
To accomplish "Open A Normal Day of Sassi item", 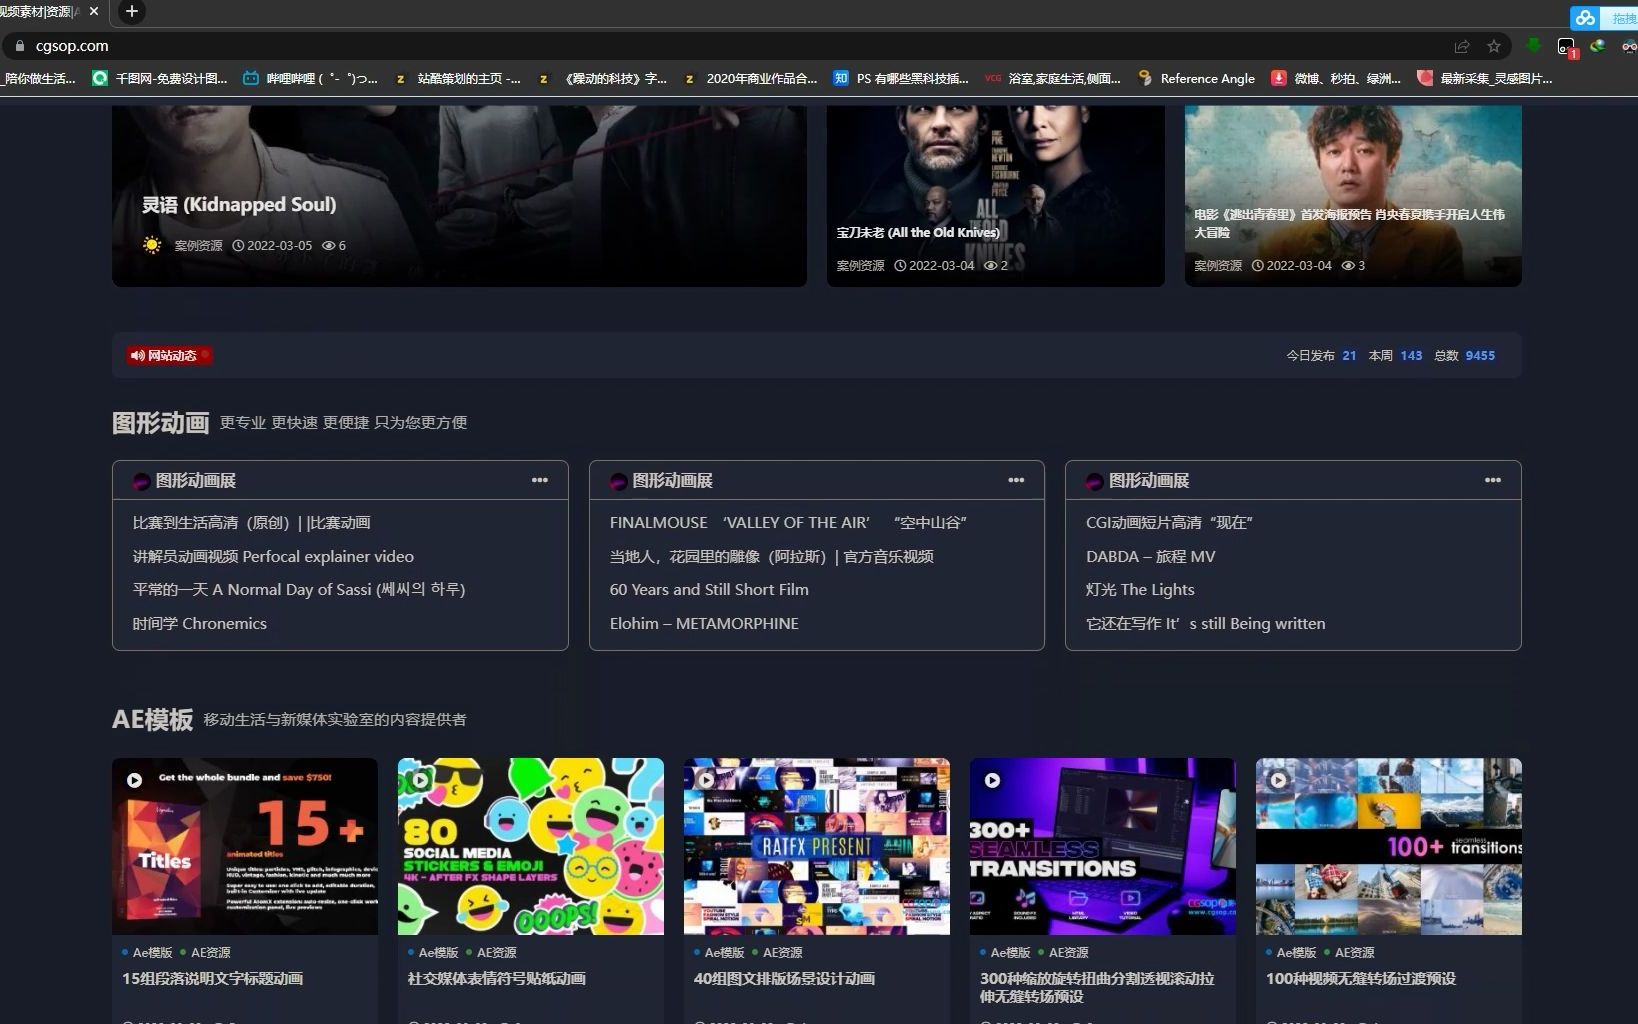I will (x=299, y=590).
